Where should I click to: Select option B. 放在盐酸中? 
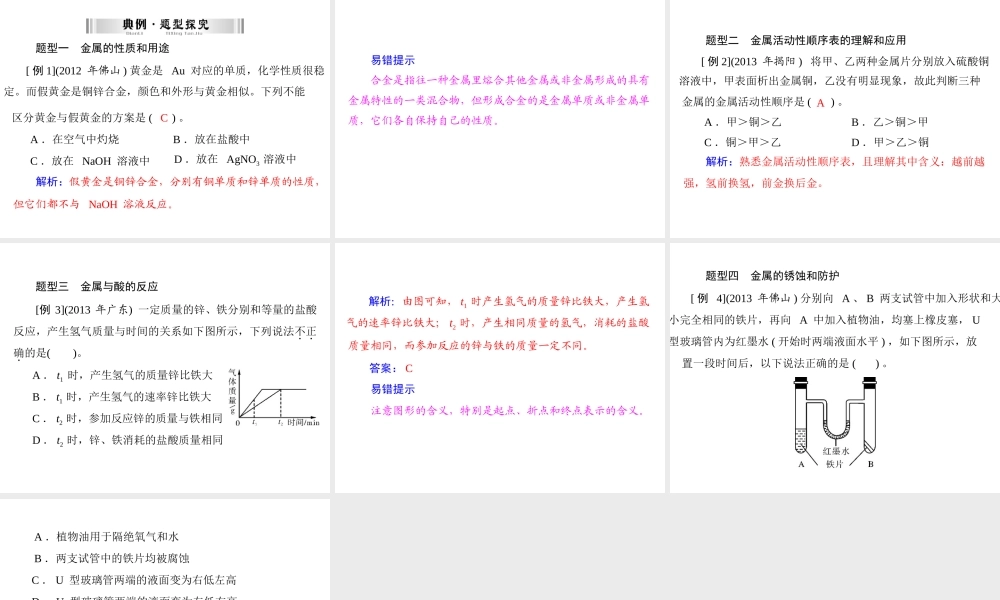[212, 139]
